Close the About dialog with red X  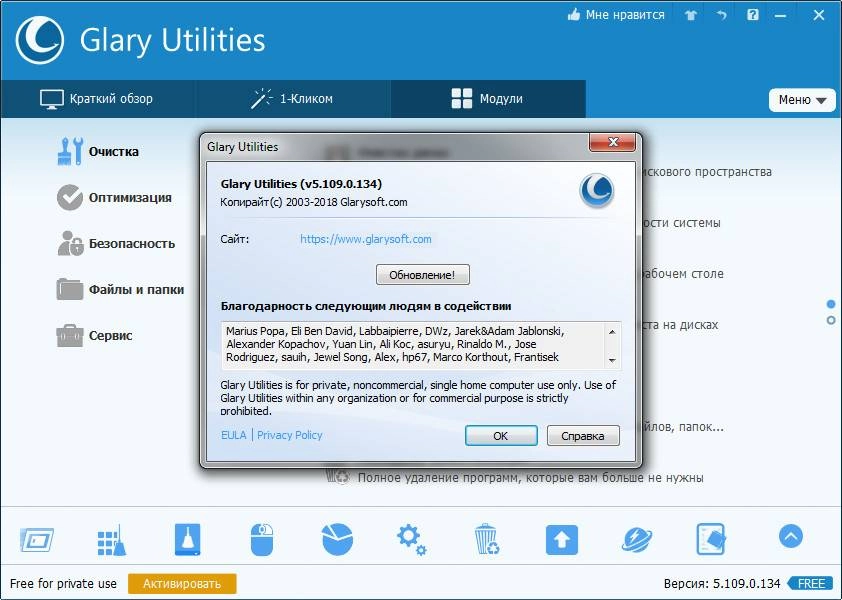[613, 142]
